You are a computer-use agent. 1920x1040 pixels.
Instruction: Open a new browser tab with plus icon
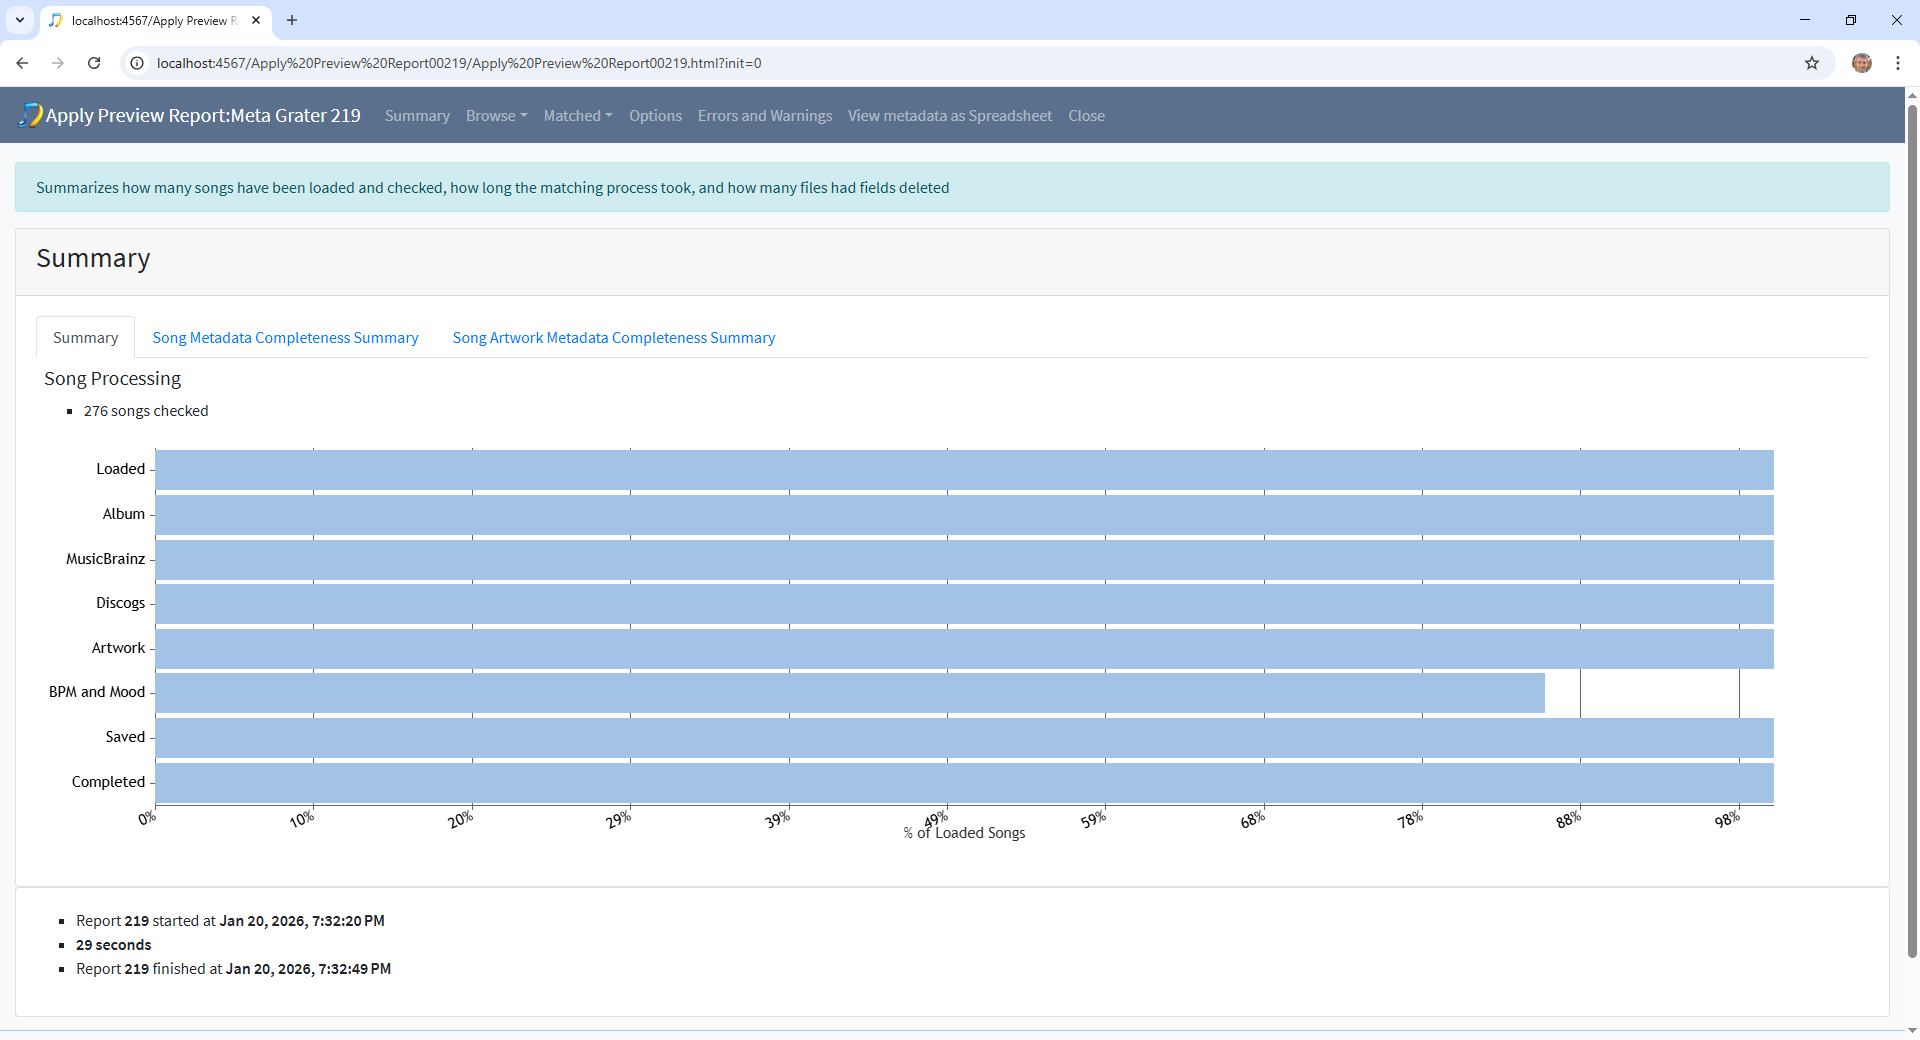pyautogui.click(x=292, y=20)
